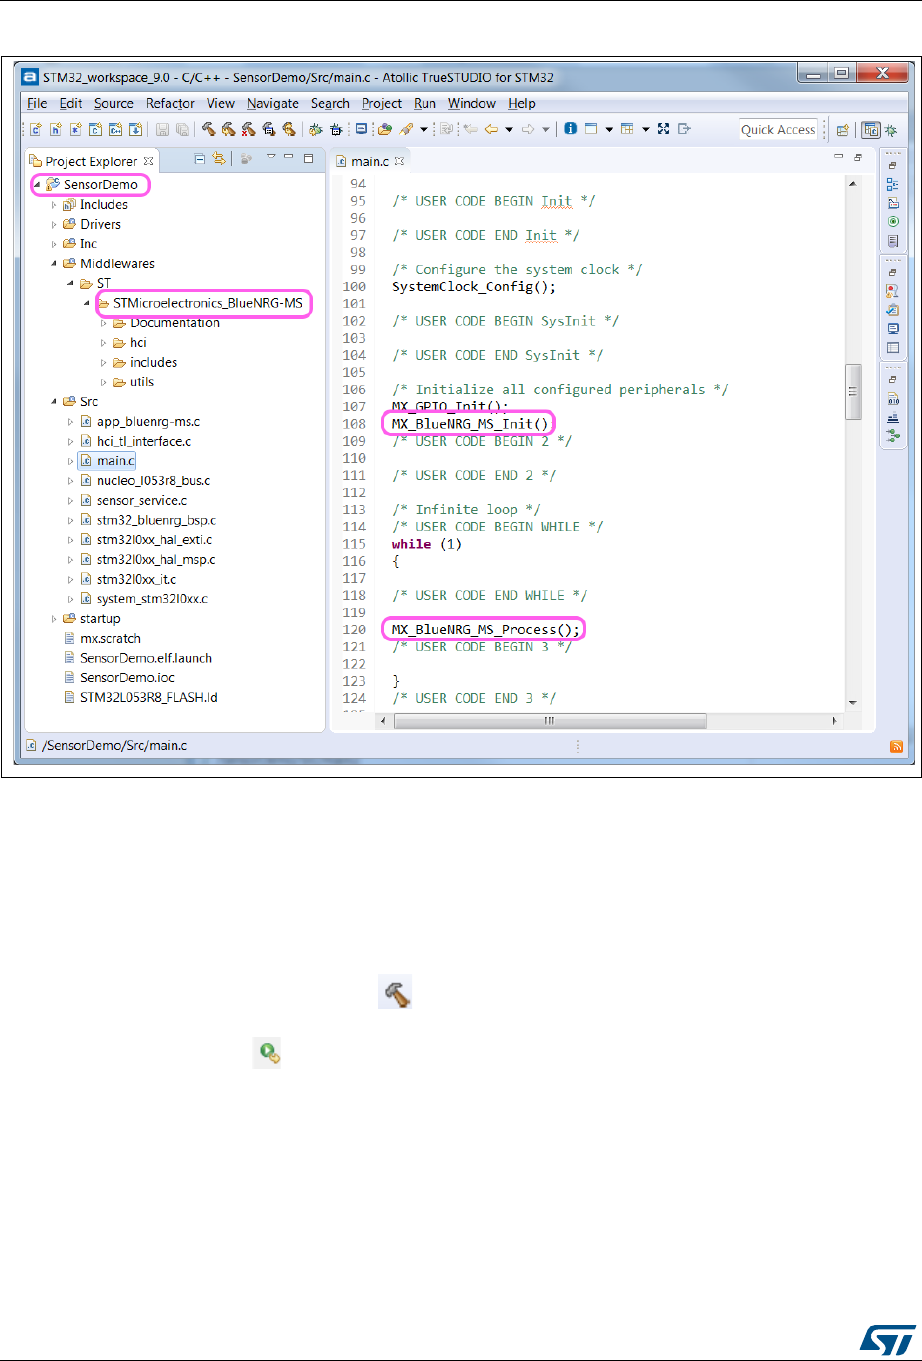Image resolution: width=922 pixels, height=1361 pixels.
Task: Click the MX_BlueNRG_MS_Process(); code line
Action: point(485,630)
